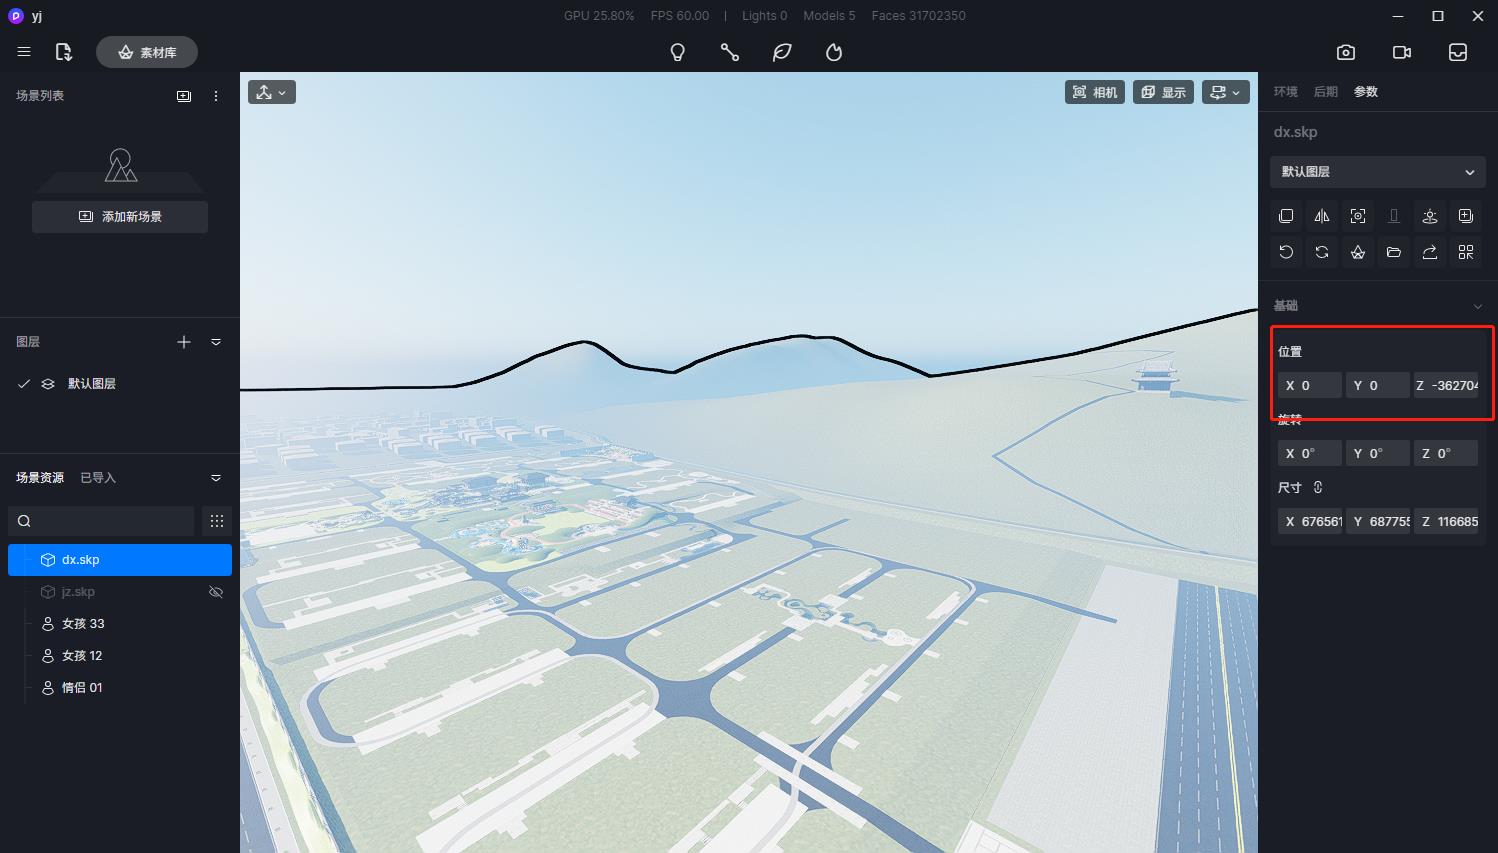Select the 默认图层 layer row

pyautogui.click(x=120, y=384)
